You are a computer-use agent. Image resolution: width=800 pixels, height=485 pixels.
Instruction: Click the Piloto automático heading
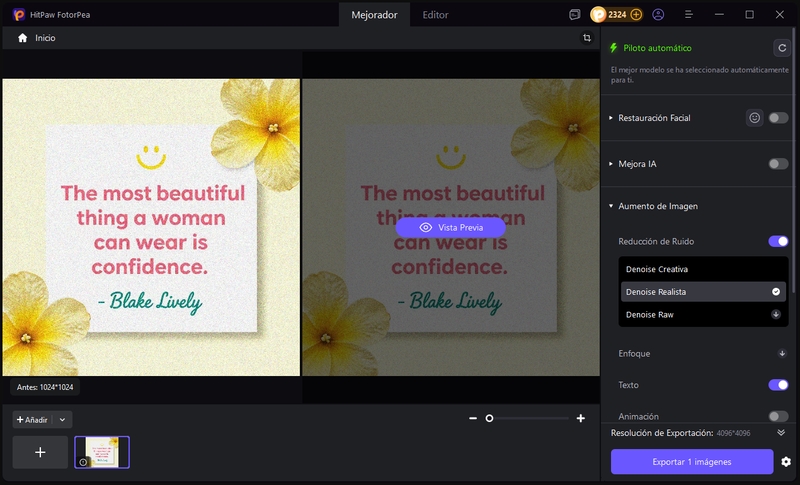pos(657,48)
